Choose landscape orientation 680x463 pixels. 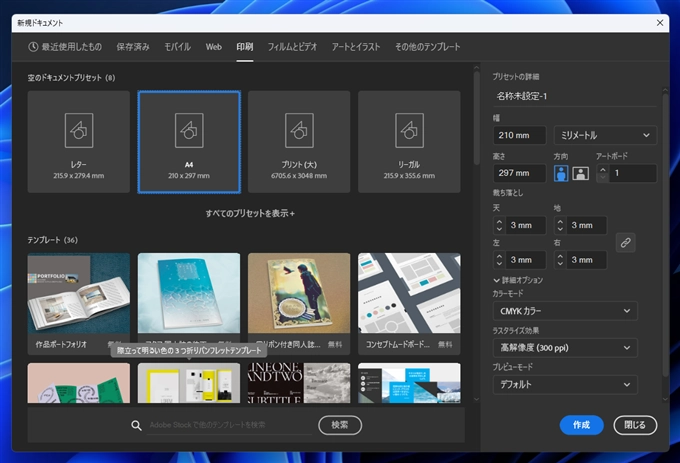pos(580,173)
